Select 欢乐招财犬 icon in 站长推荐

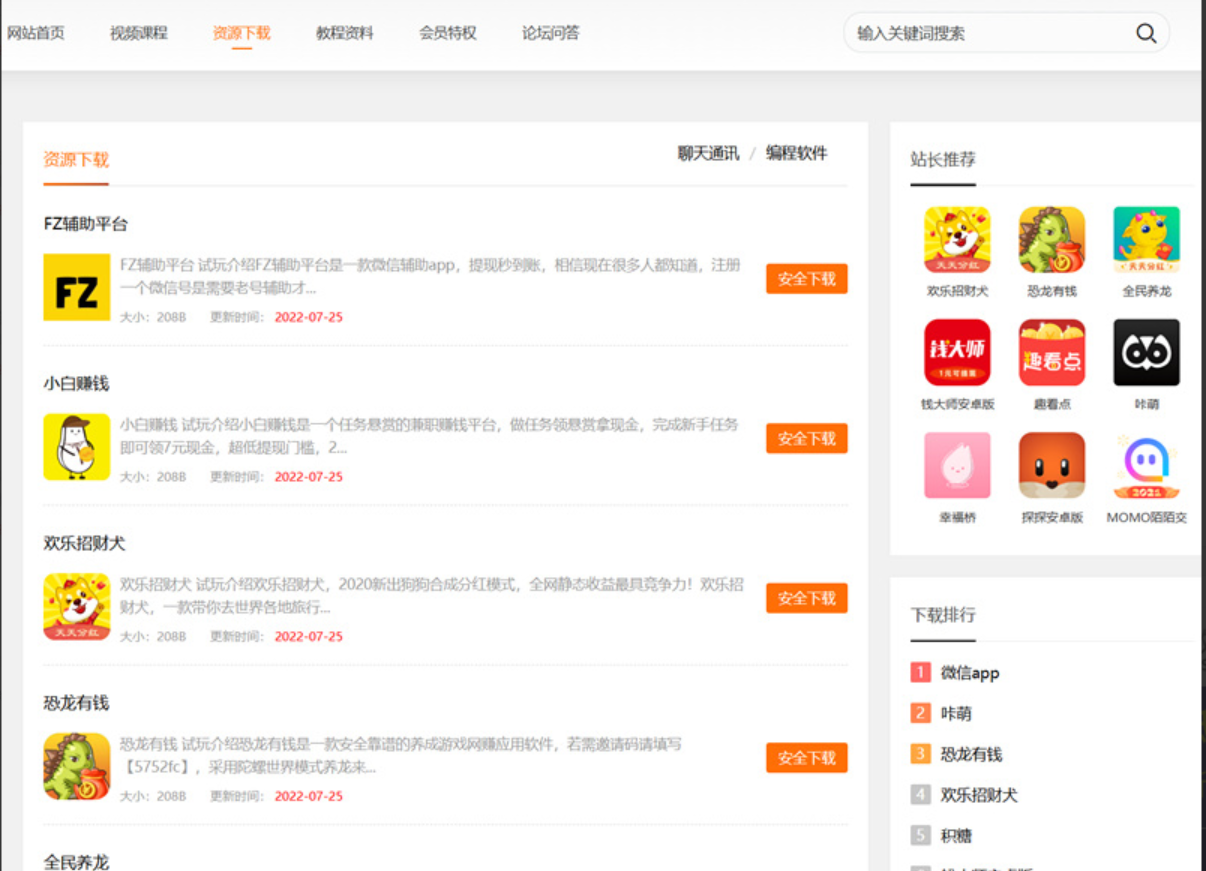[957, 240]
